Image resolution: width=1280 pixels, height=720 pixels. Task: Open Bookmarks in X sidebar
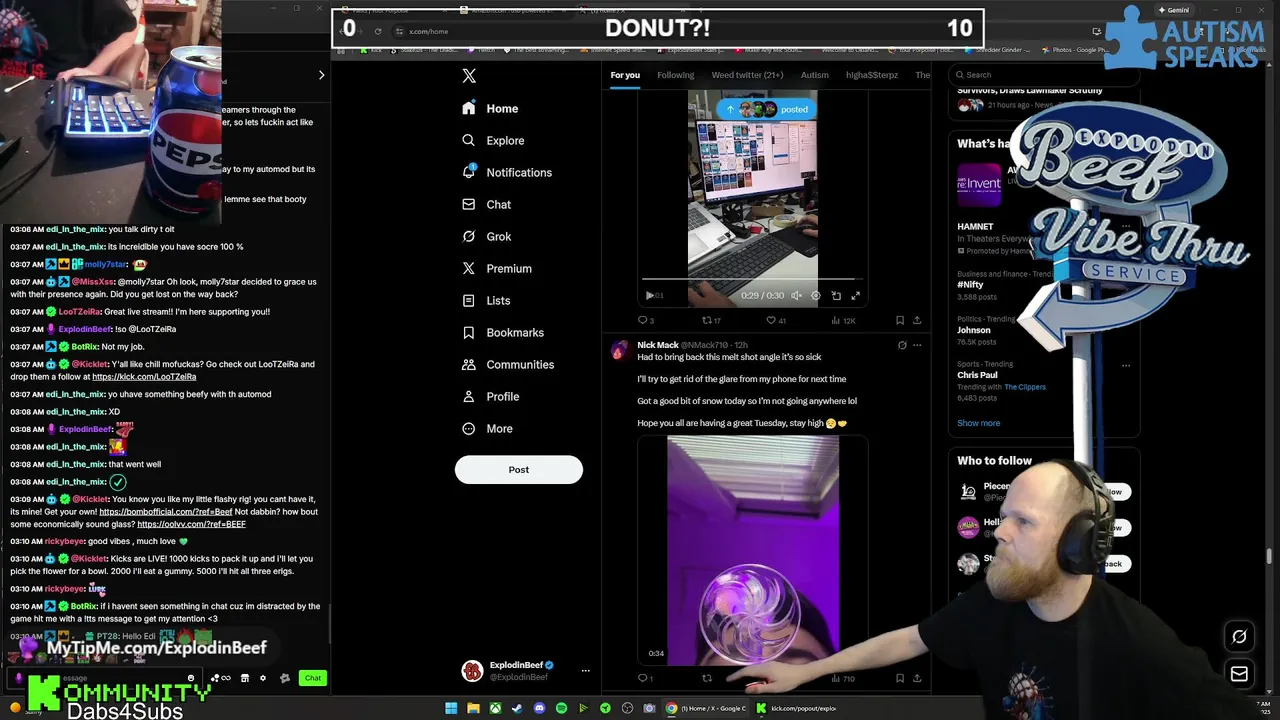(x=502, y=332)
